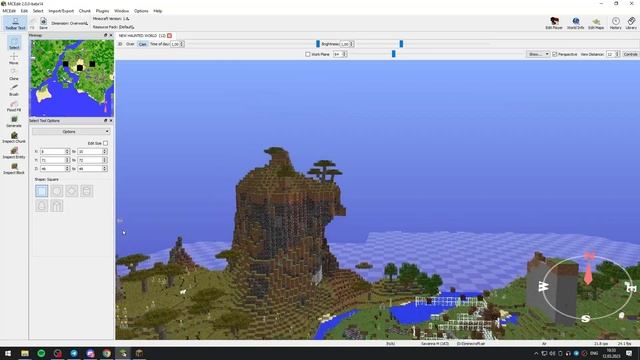
Task: Open the Edit menu
Action: (x=24, y=11)
